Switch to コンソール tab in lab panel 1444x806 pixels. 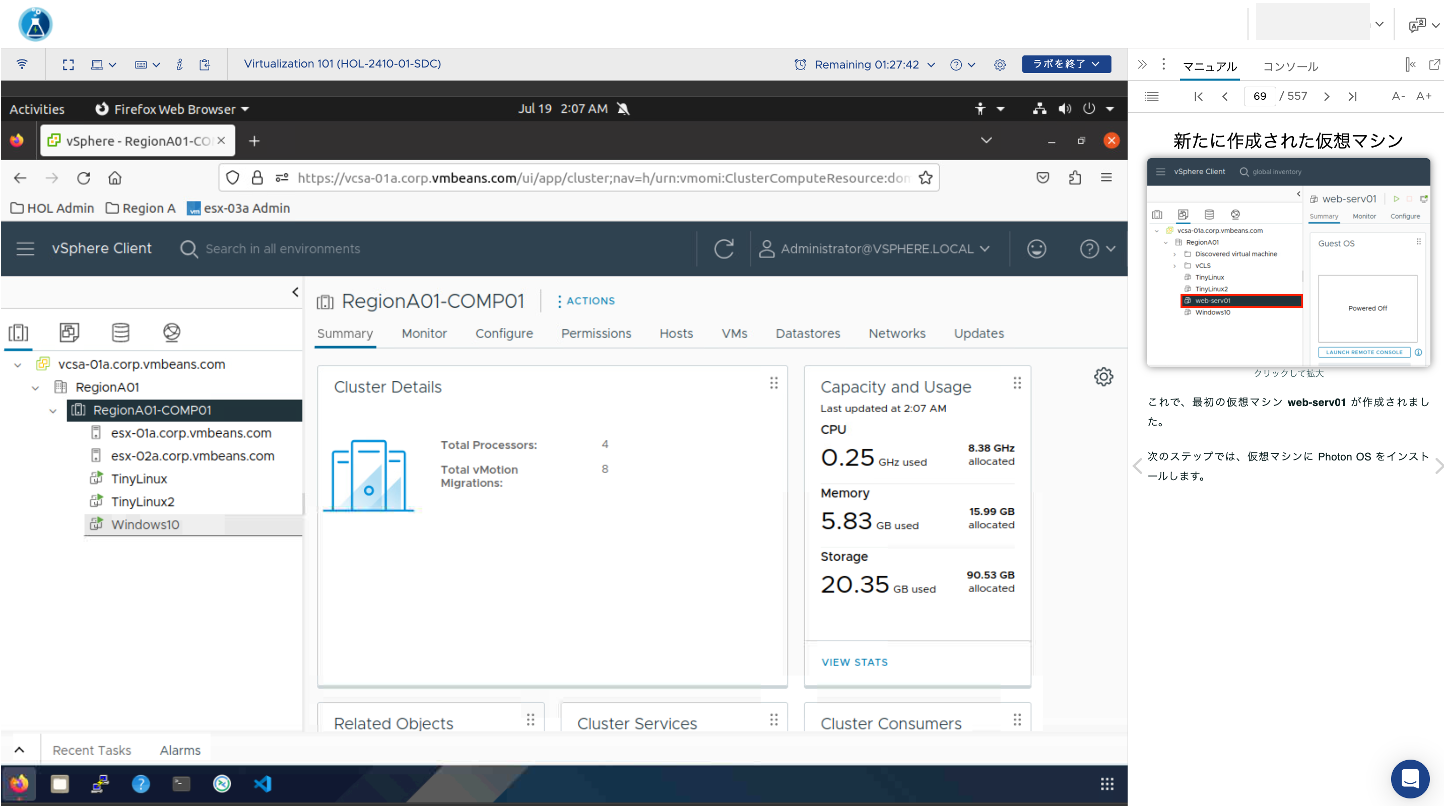1290,66
